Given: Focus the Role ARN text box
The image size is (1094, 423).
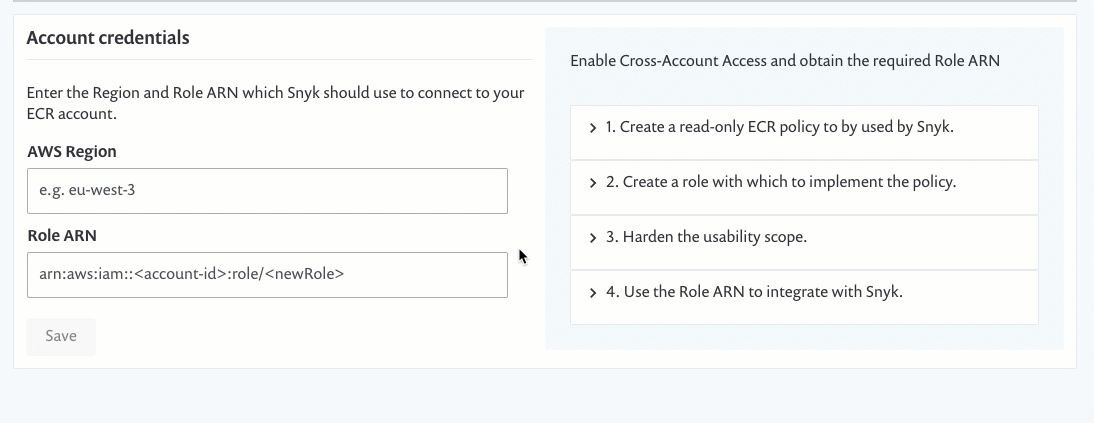Looking at the screenshot, I should 267,275.
